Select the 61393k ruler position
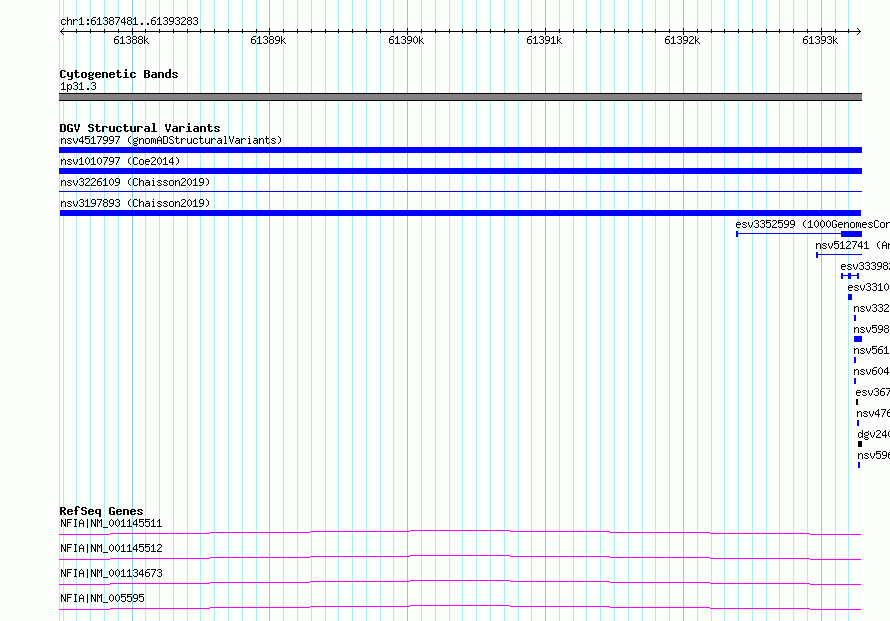Screen dimensions: 890x621 pos(820,40)
